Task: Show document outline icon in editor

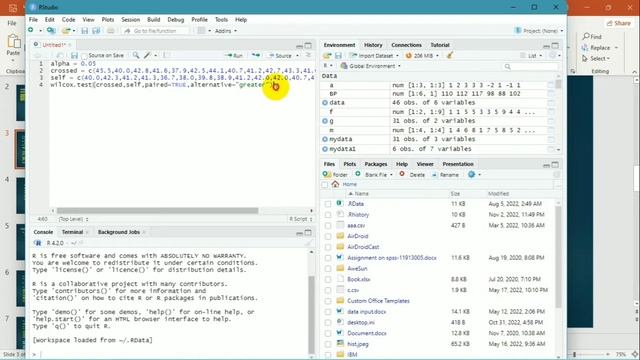Action: (x=309, y=55)
